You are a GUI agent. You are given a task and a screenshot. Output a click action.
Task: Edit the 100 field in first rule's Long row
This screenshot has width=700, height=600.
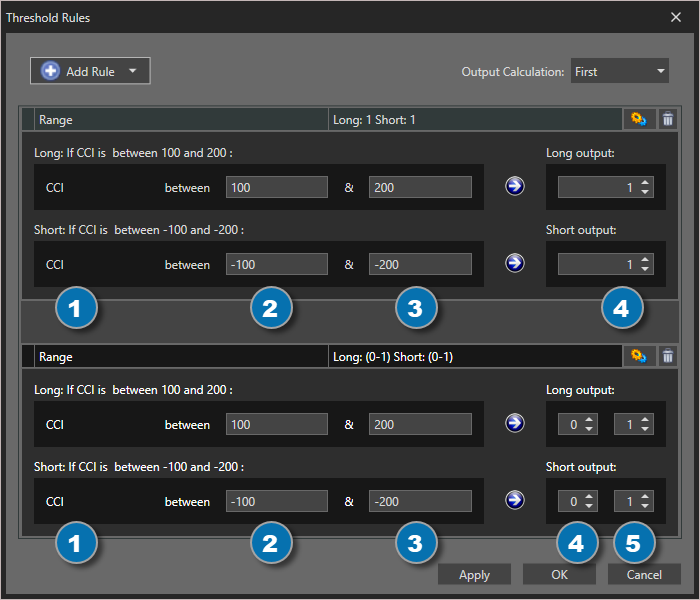pyautogui.click(x=277, y=187)
